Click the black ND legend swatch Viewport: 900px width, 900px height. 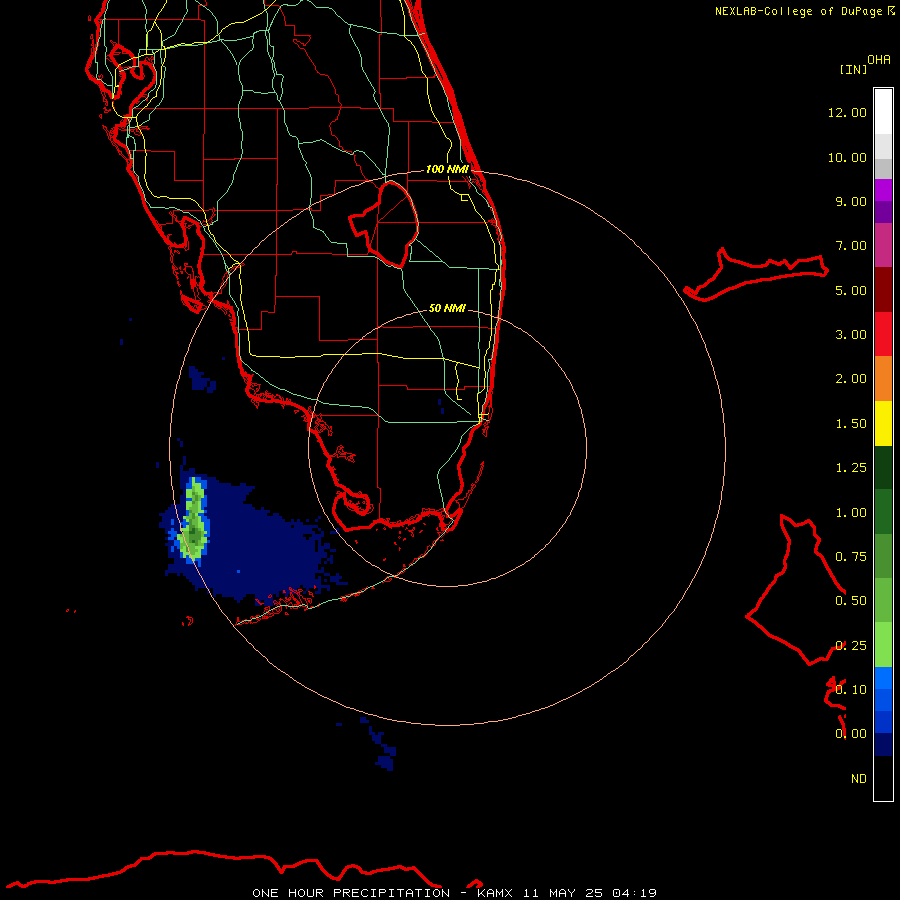click(x=883, y=778)
